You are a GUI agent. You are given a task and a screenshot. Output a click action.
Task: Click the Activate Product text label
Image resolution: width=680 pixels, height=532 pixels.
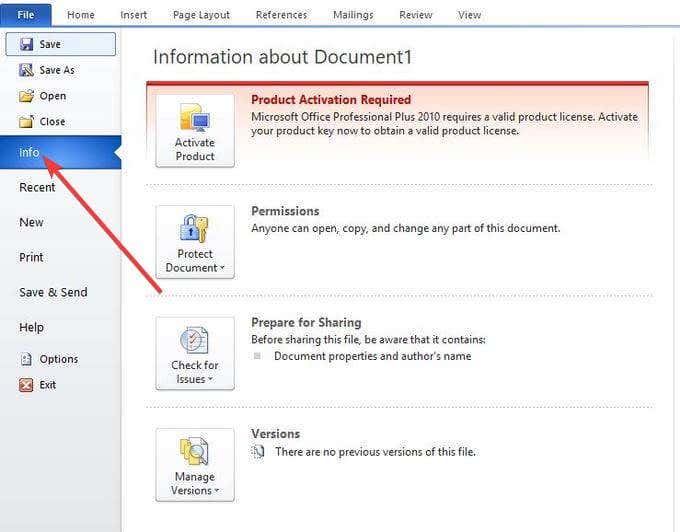[195, 149]
